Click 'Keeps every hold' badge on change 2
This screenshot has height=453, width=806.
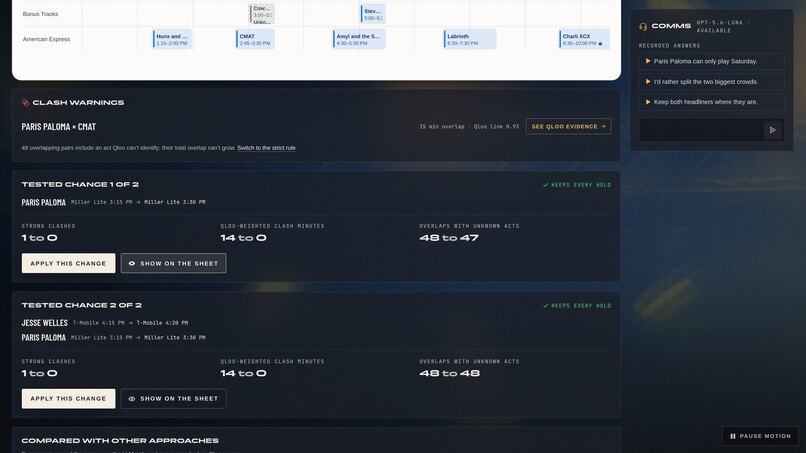tap(577, 305)
